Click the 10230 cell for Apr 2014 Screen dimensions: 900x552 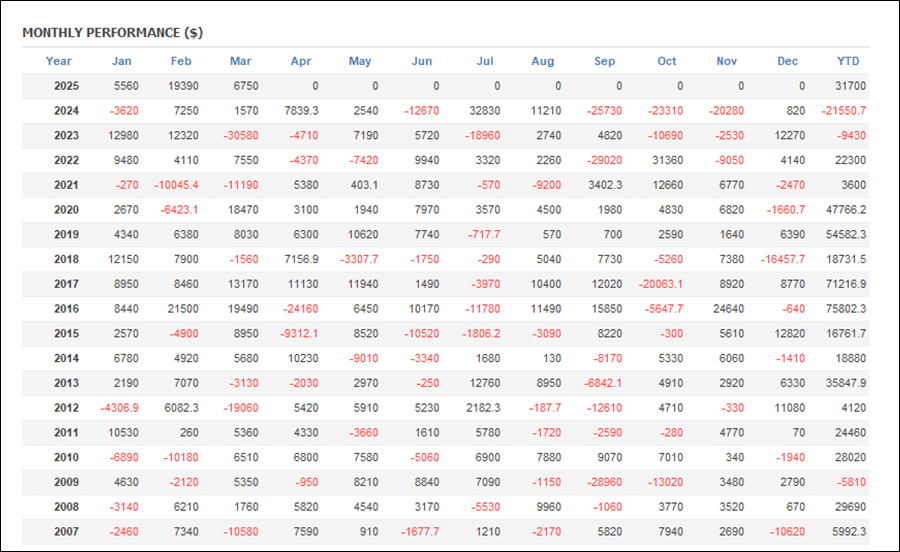pyautogui.click(x=303, y=358)
